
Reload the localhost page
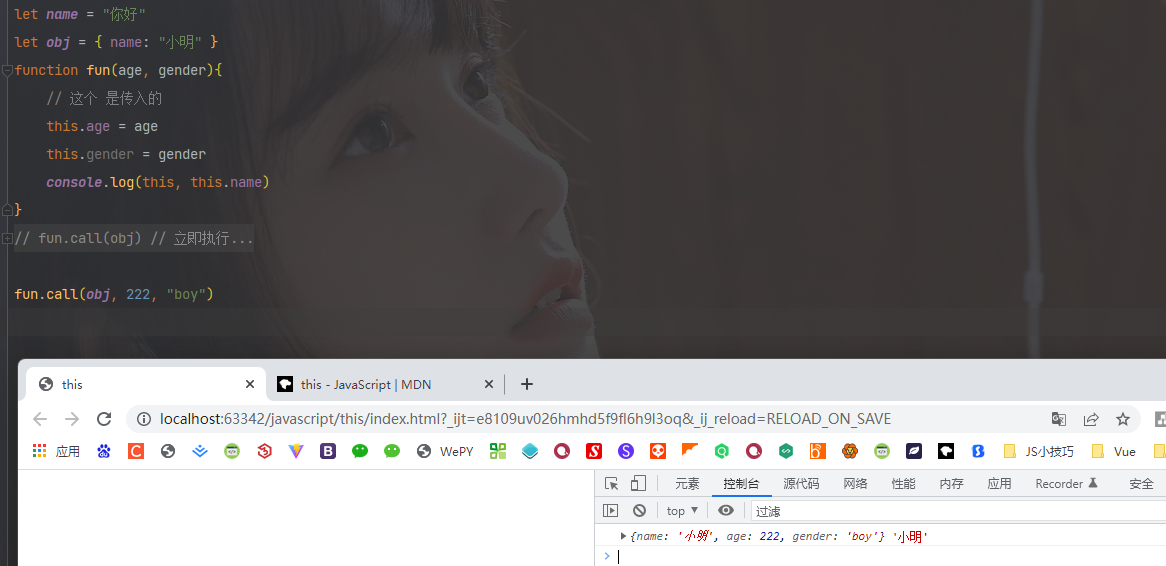pyautogui.click(x=104, y=419)
